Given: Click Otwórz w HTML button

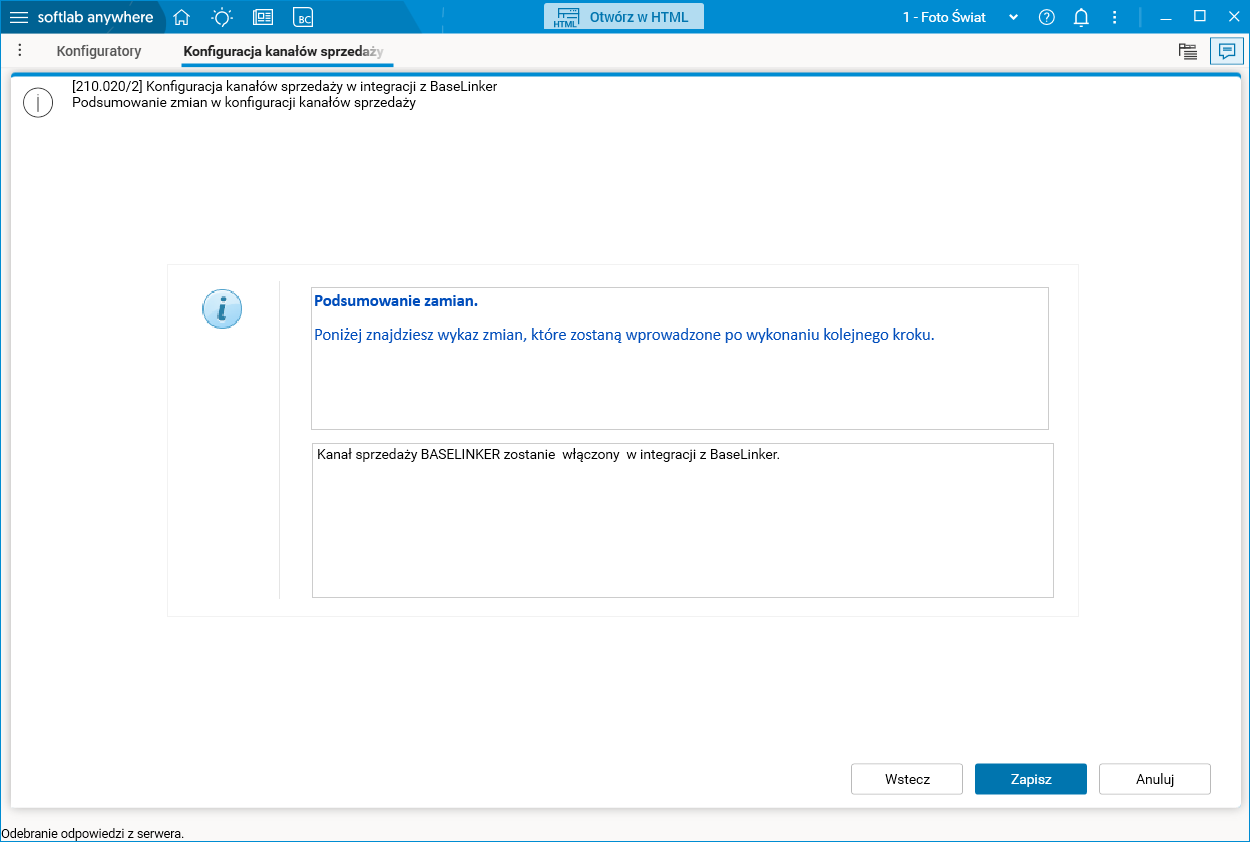Looking at the screenshot, I should (x=624, y=17).
